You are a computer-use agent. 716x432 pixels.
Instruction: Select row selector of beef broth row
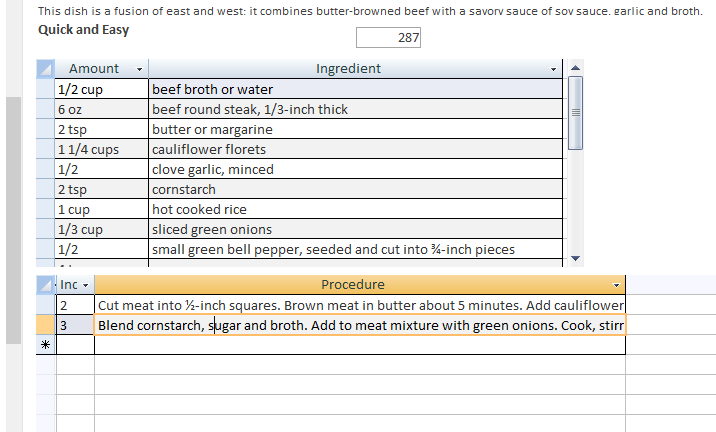pos(45,89)
